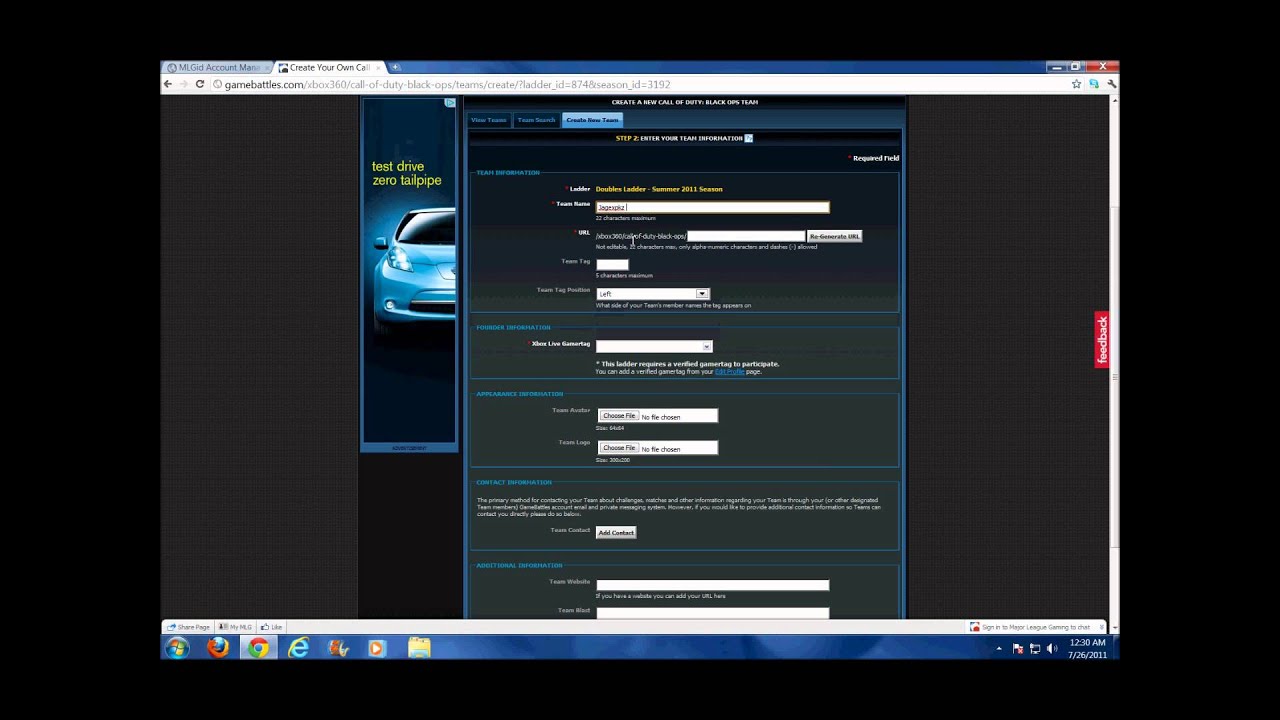The height and width of the screenshot is (720, 1280).
Task: Choose File for Team Logo
Action: pos(619,448)
